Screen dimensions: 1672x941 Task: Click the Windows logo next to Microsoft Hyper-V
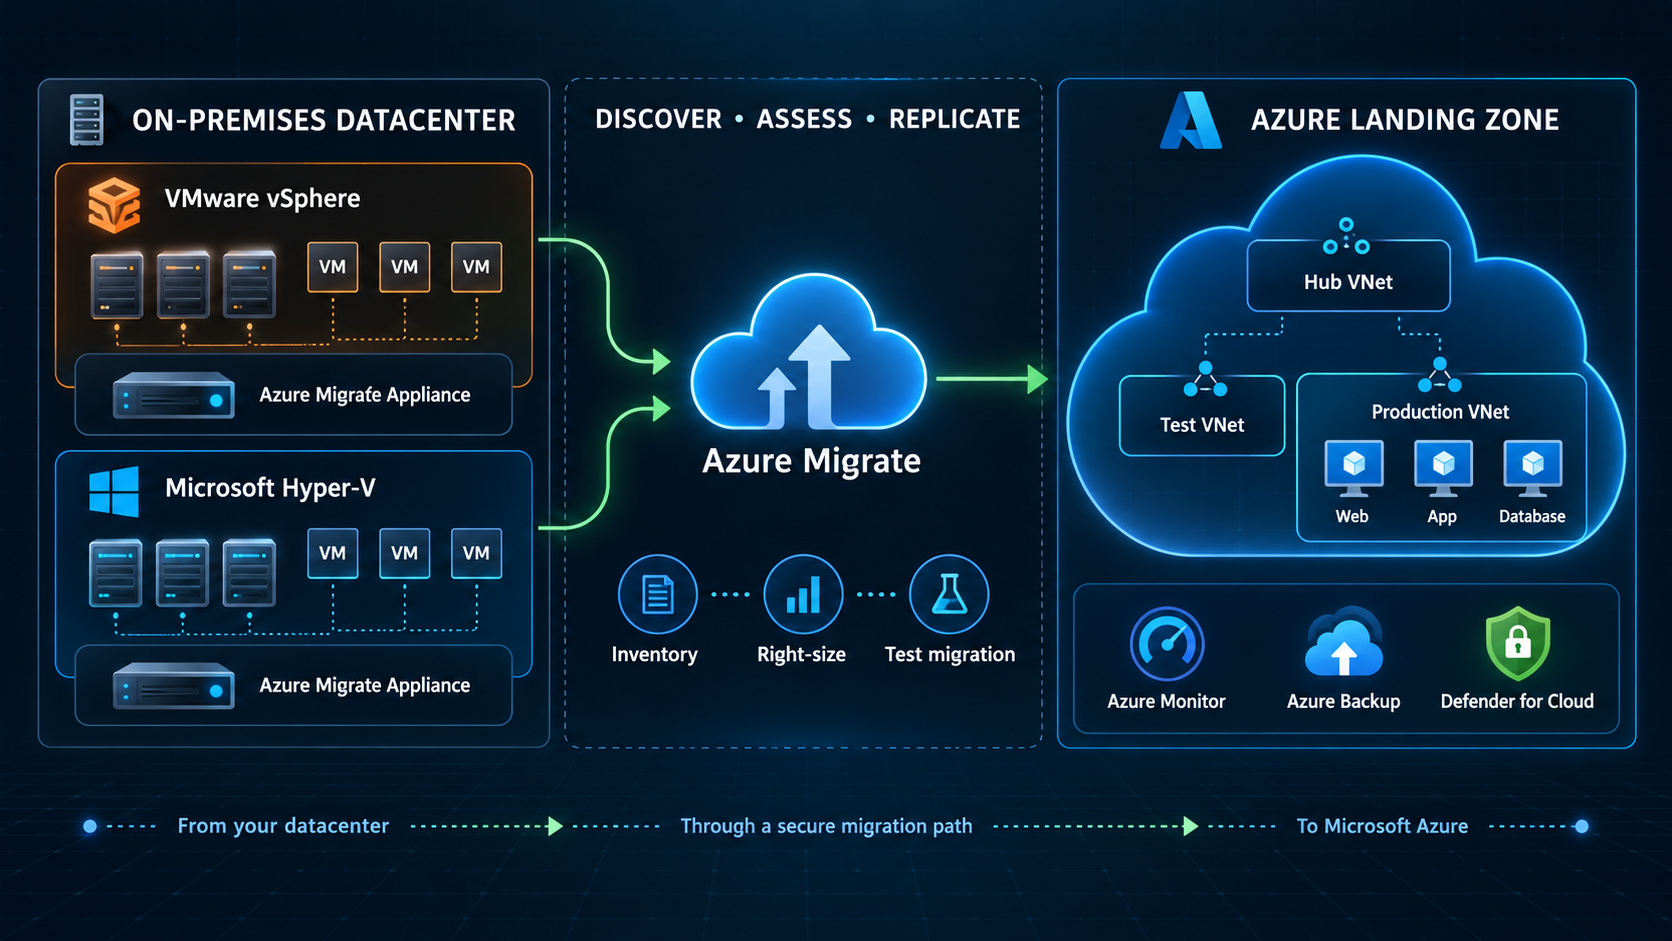point(114,491)
